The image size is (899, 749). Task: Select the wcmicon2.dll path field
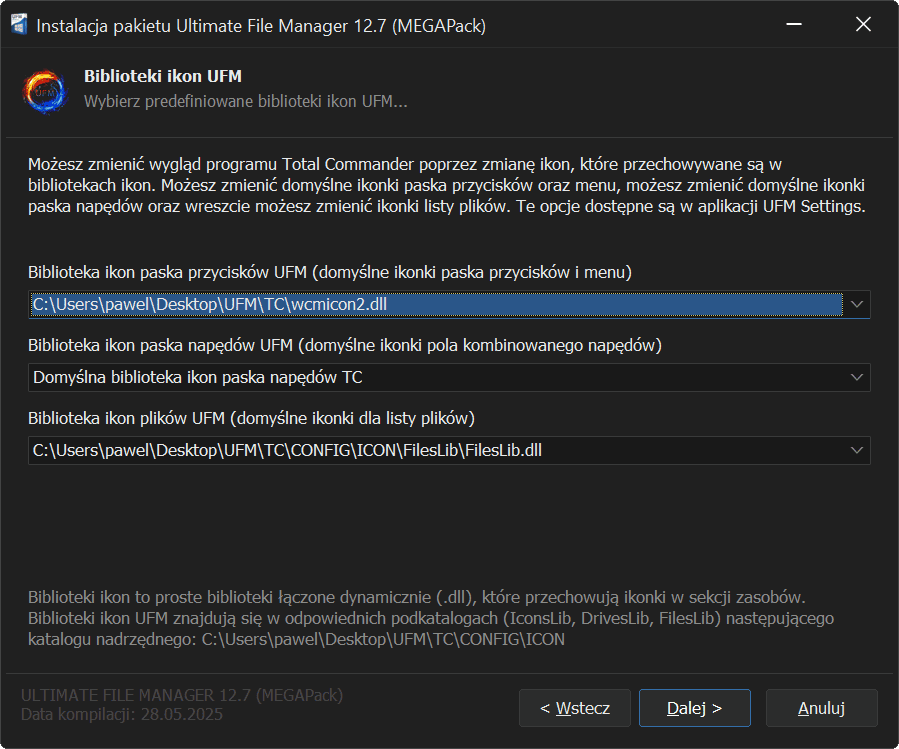pyautogui.click(x=435, y=304)
